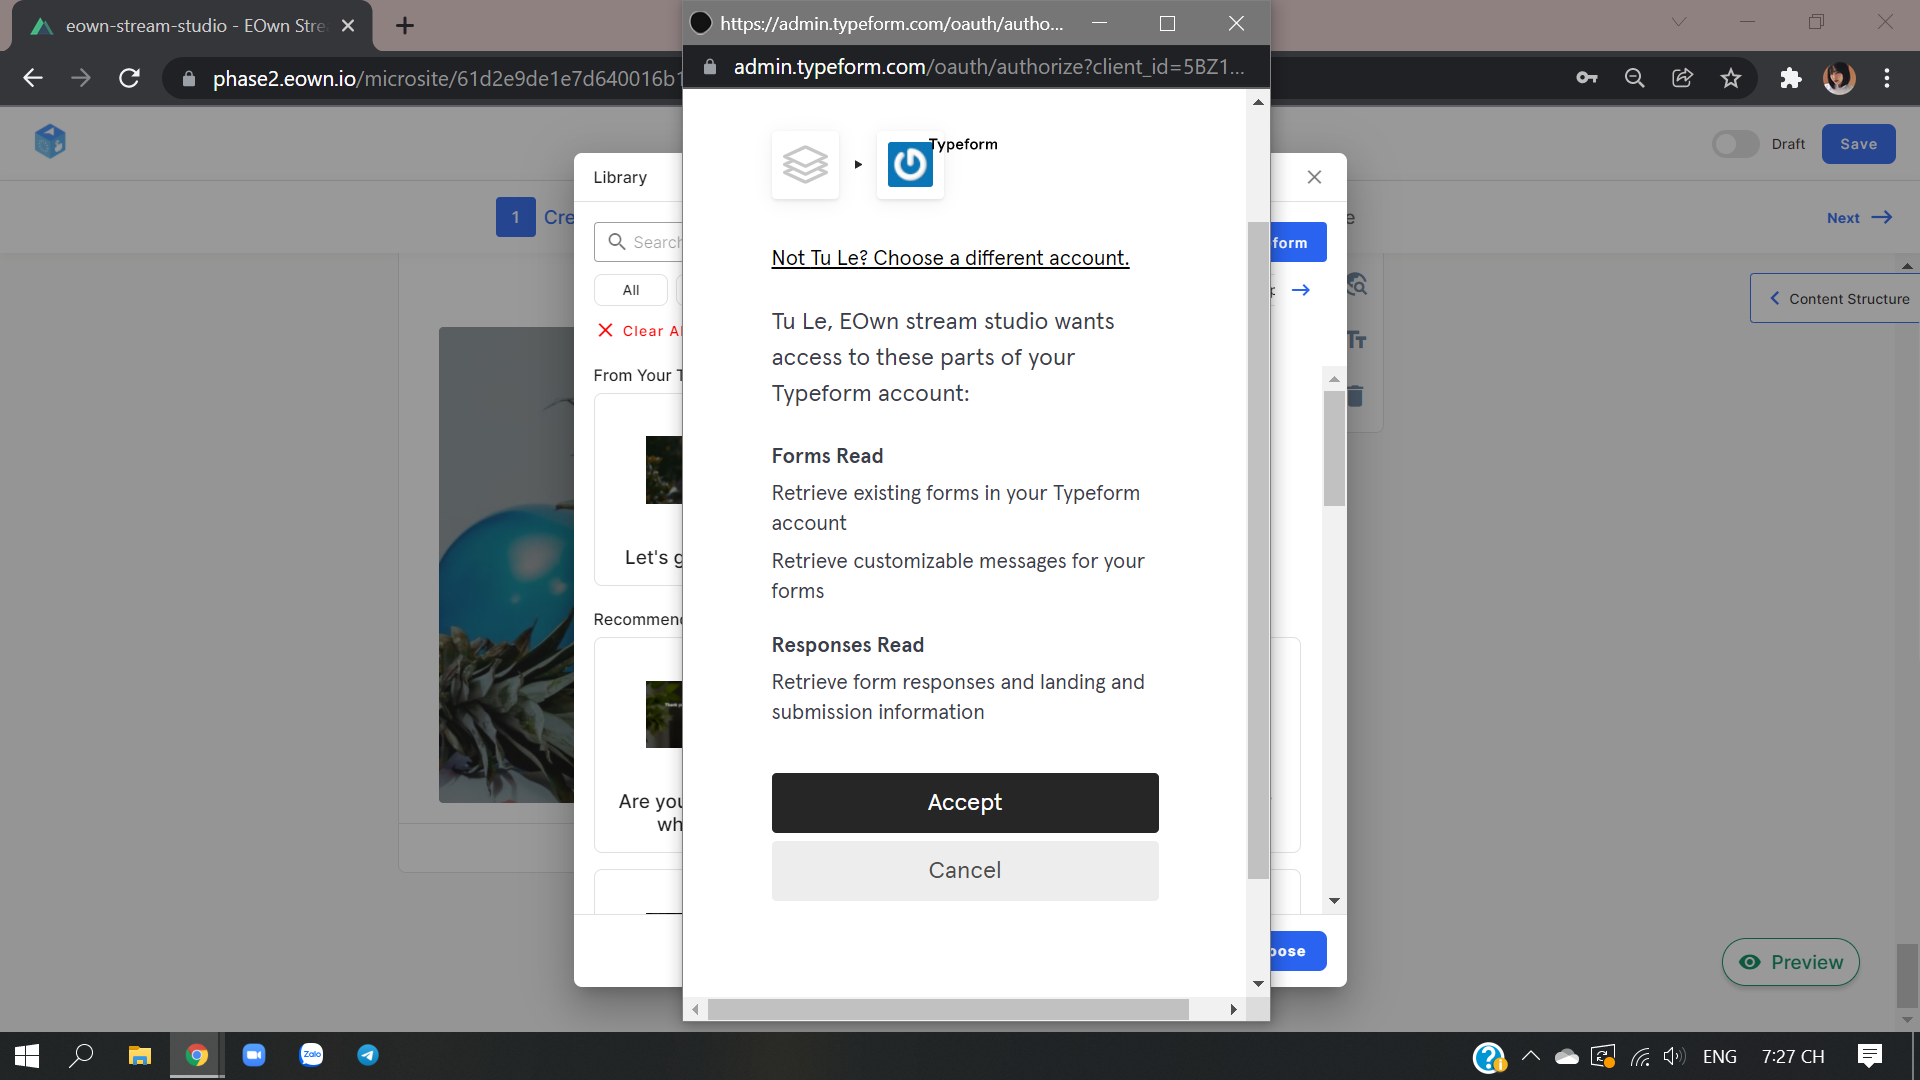The width and height of the screenshot is (1920, 1080).
Task: Select the All filter in Library
Action: (x=631, y=290)
